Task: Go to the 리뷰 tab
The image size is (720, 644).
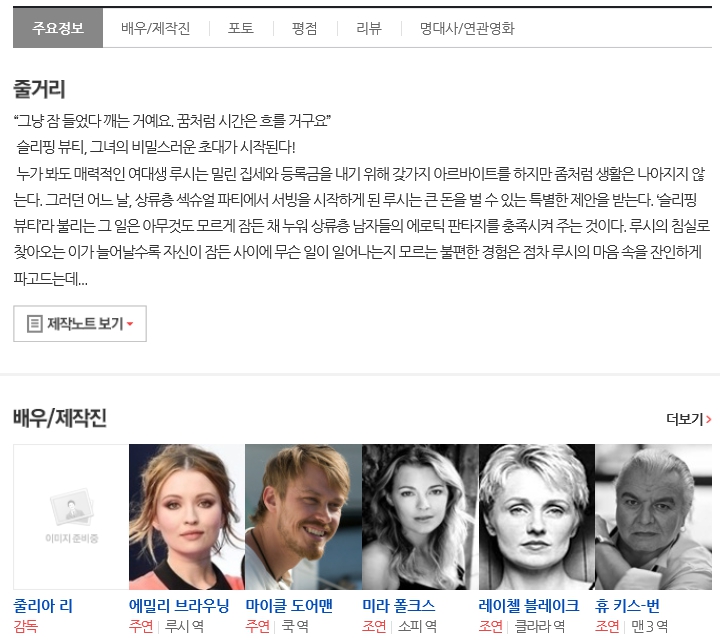Action: (369, 28)
